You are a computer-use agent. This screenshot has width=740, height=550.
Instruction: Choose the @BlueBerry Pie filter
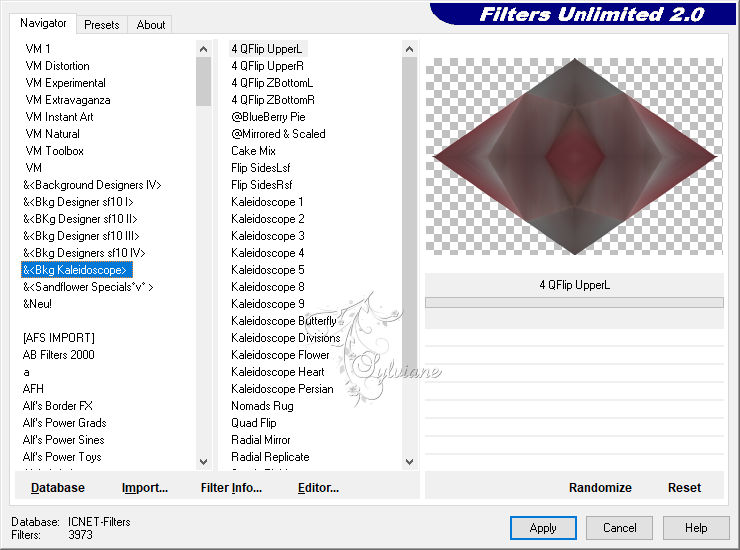[x=268, y=117]
